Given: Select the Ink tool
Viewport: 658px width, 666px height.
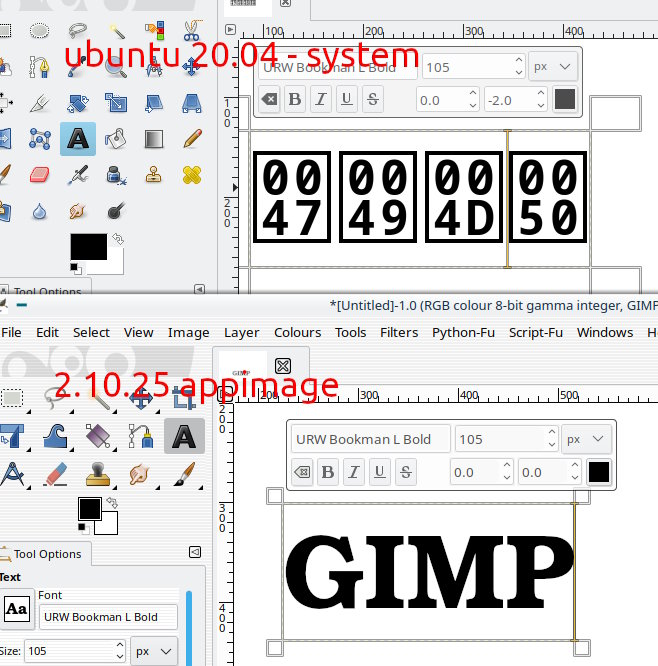Looking at the screenshot, I should pyautogui.click(x=116, y=175).
